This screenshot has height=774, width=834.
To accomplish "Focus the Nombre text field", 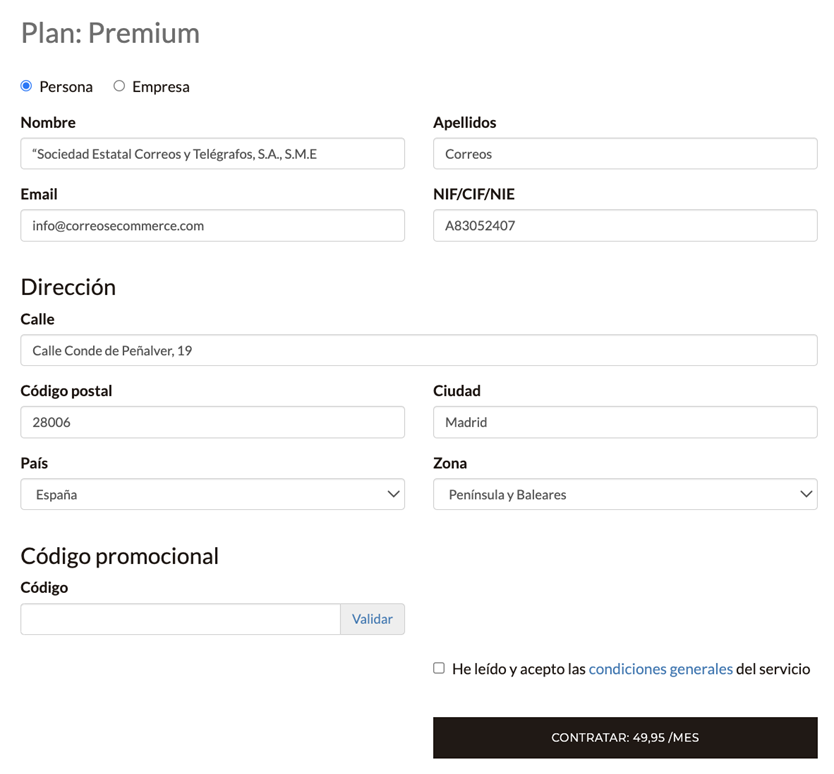I will coord(212,154).
